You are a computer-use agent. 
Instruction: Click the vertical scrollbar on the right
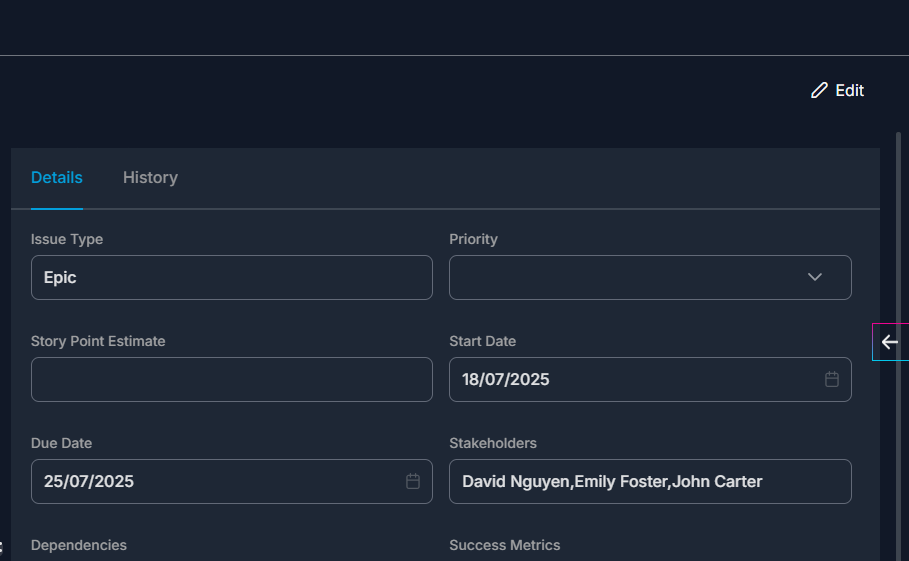(899, 347)
